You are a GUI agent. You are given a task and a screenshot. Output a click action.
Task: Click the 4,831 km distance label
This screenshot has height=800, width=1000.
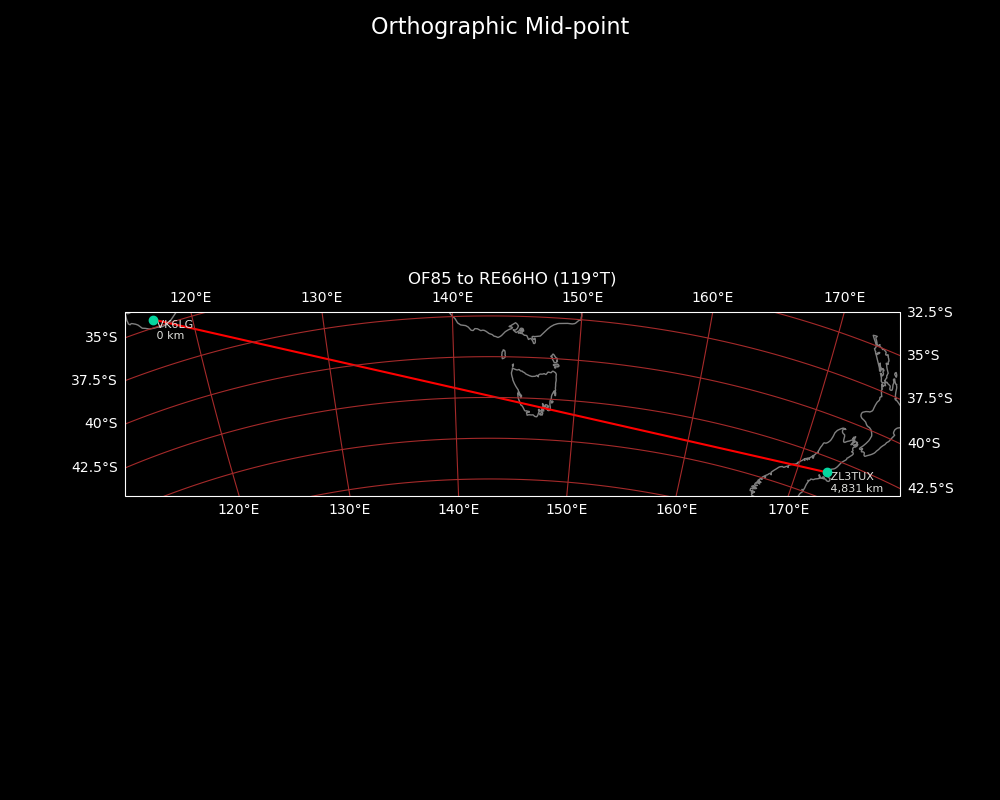(x=856, y=489)
